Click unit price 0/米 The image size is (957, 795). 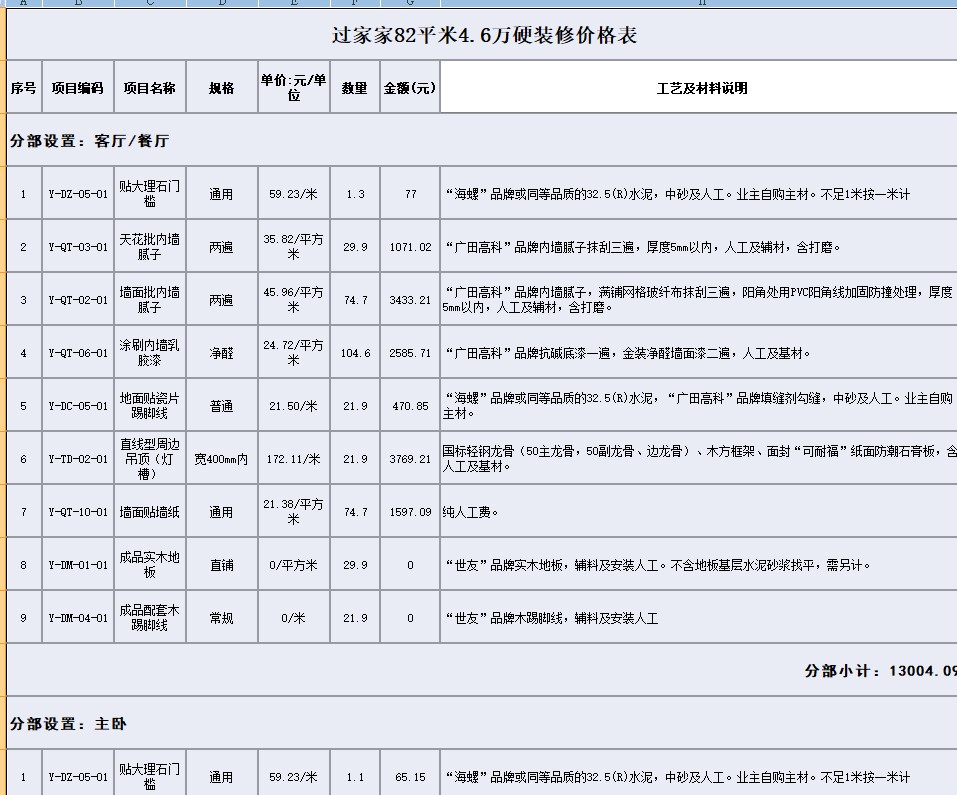(294, 618)
